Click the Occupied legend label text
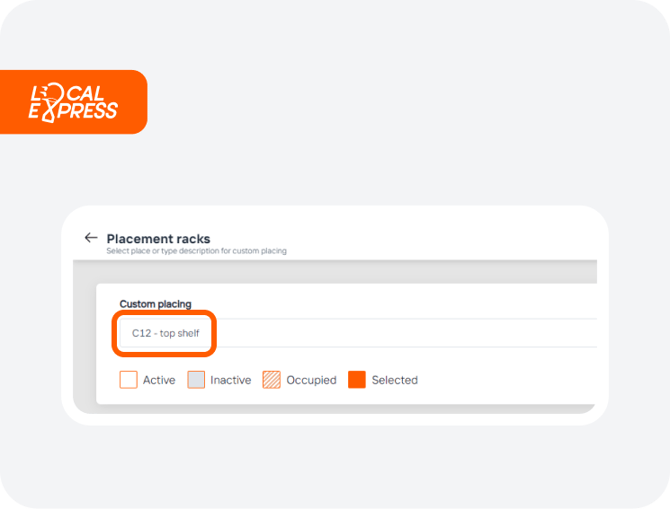670x509 pixels. pos(311,380)
